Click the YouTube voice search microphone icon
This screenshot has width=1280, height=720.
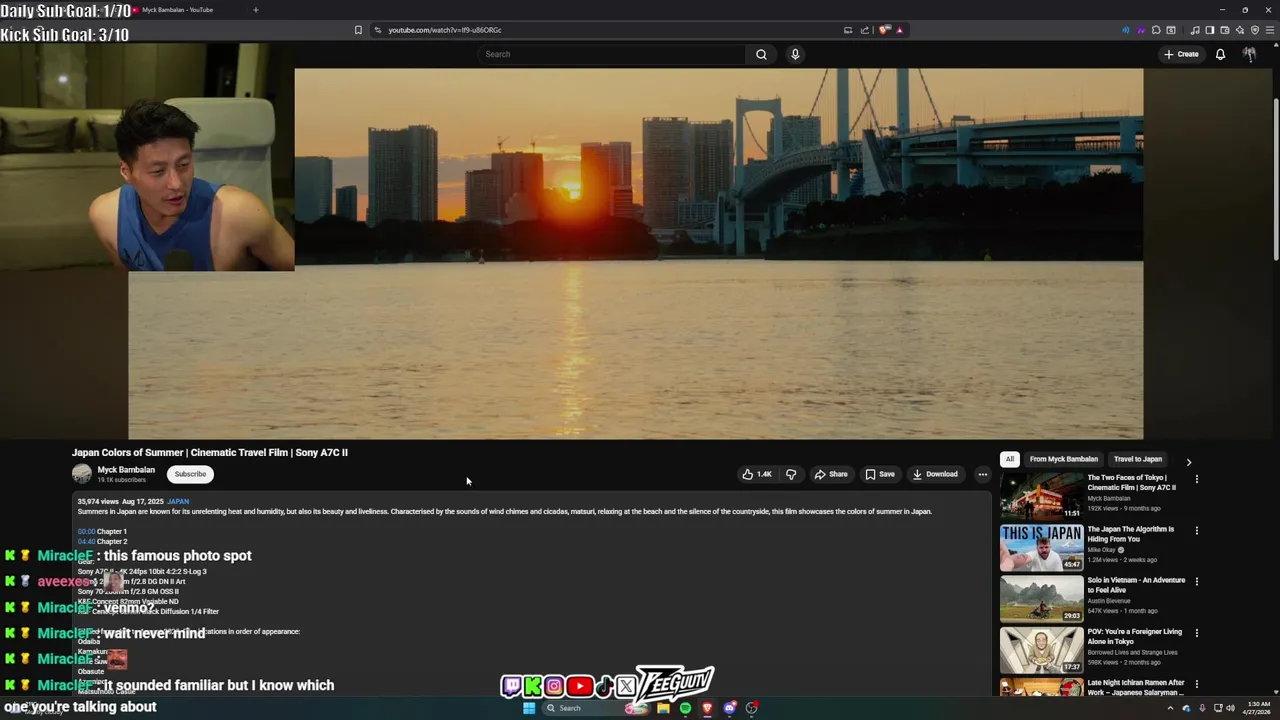tap(795, 54)
